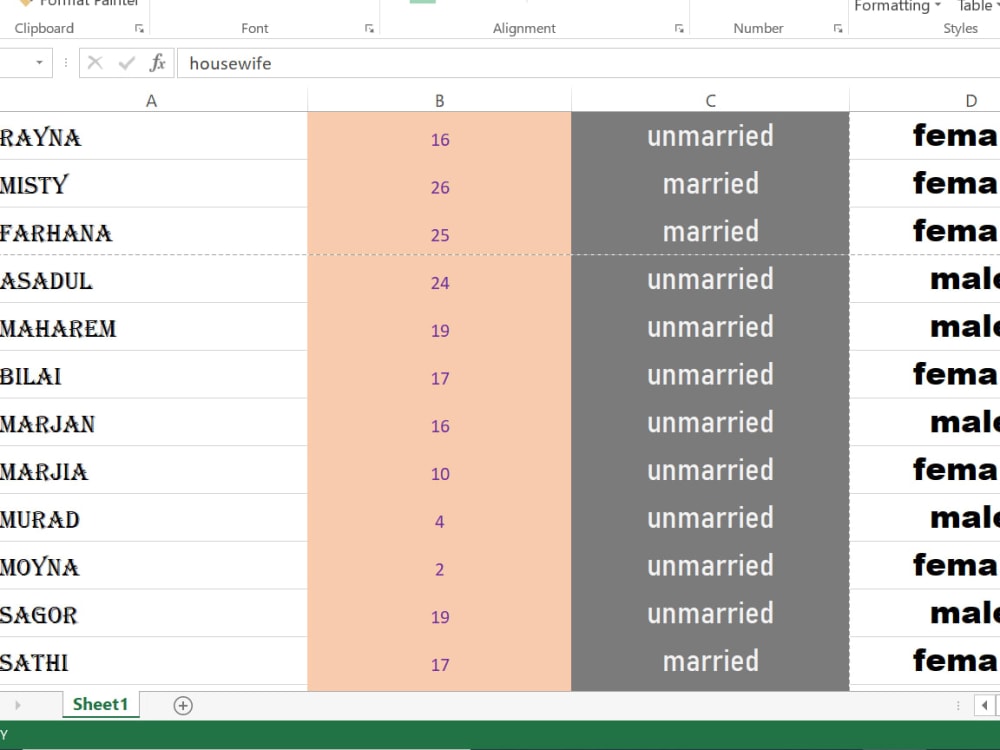Select age cell 26 in MISTY row
This screenshot has width=1000, height=750.
[x=439, y=184]
